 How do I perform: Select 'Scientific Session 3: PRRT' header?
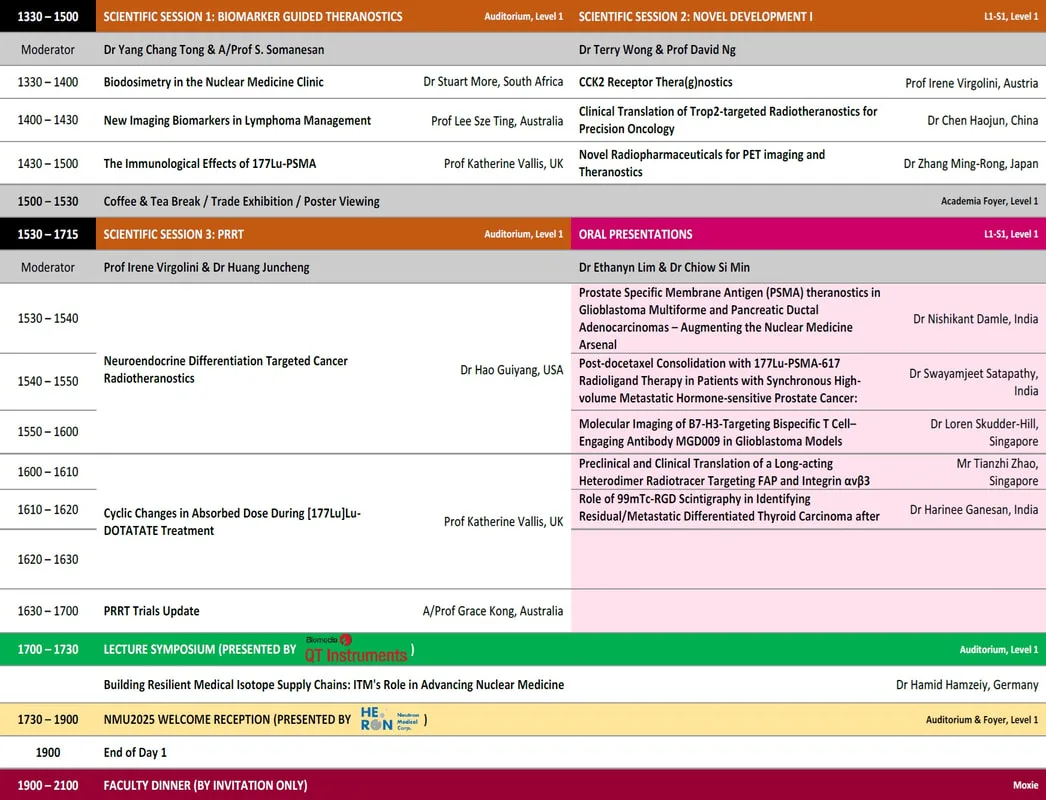pos(173,234)
